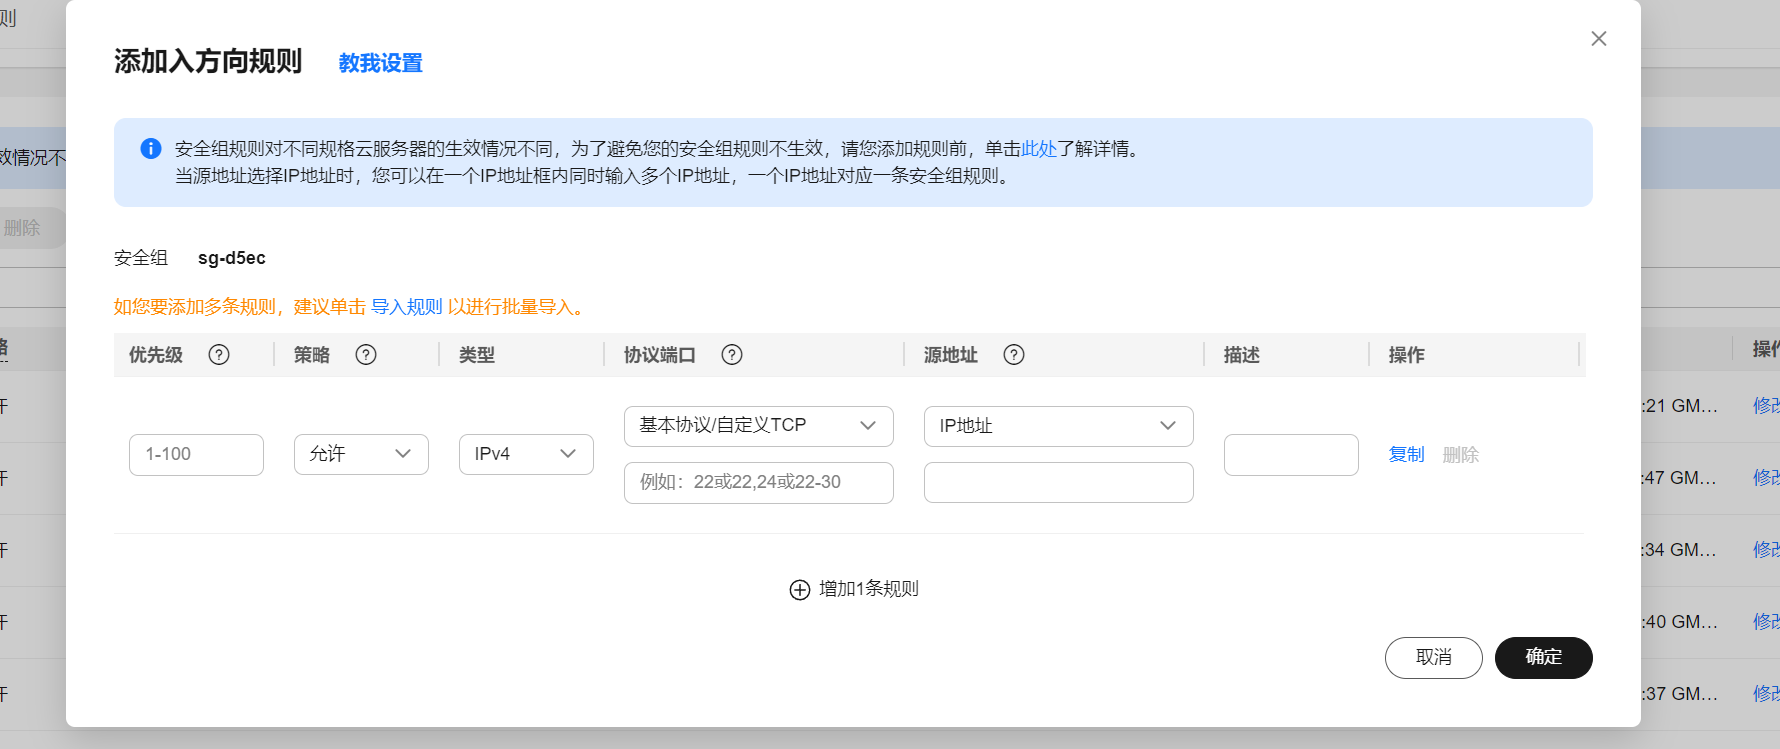Image resolution: width=1780 pixels, height=749 pixels.
Task: Focus the 描述 description input field
Action: pos(1291,454)
